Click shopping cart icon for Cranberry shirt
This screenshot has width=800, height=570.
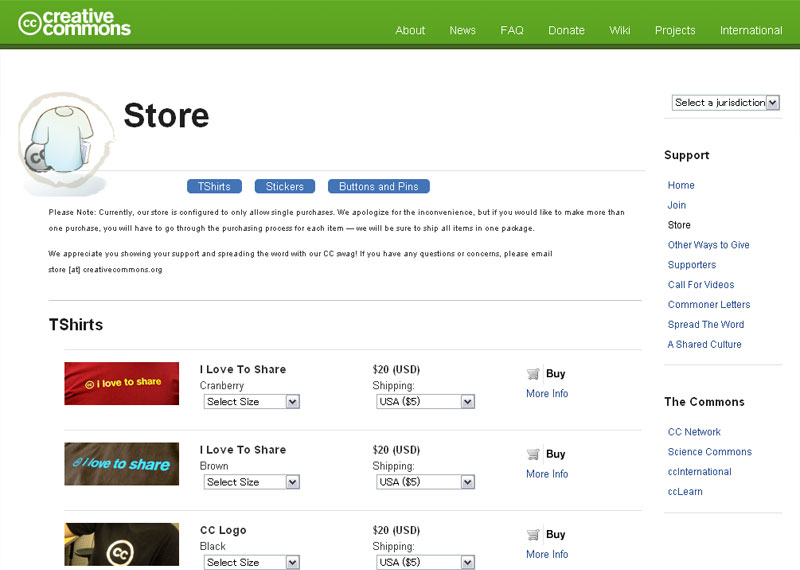[x=533, y=374]
